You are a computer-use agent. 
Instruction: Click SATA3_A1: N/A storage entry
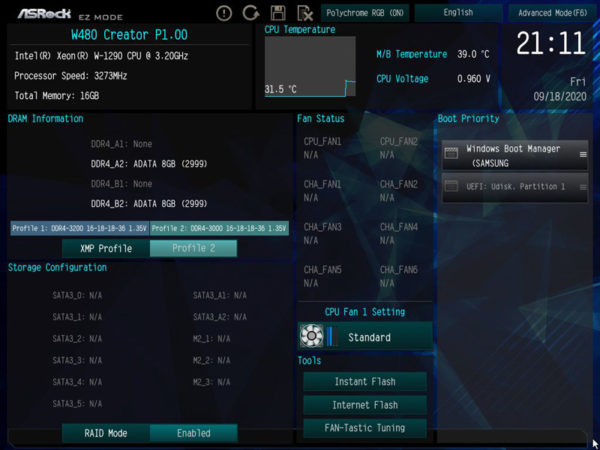[x=220, y=295]
